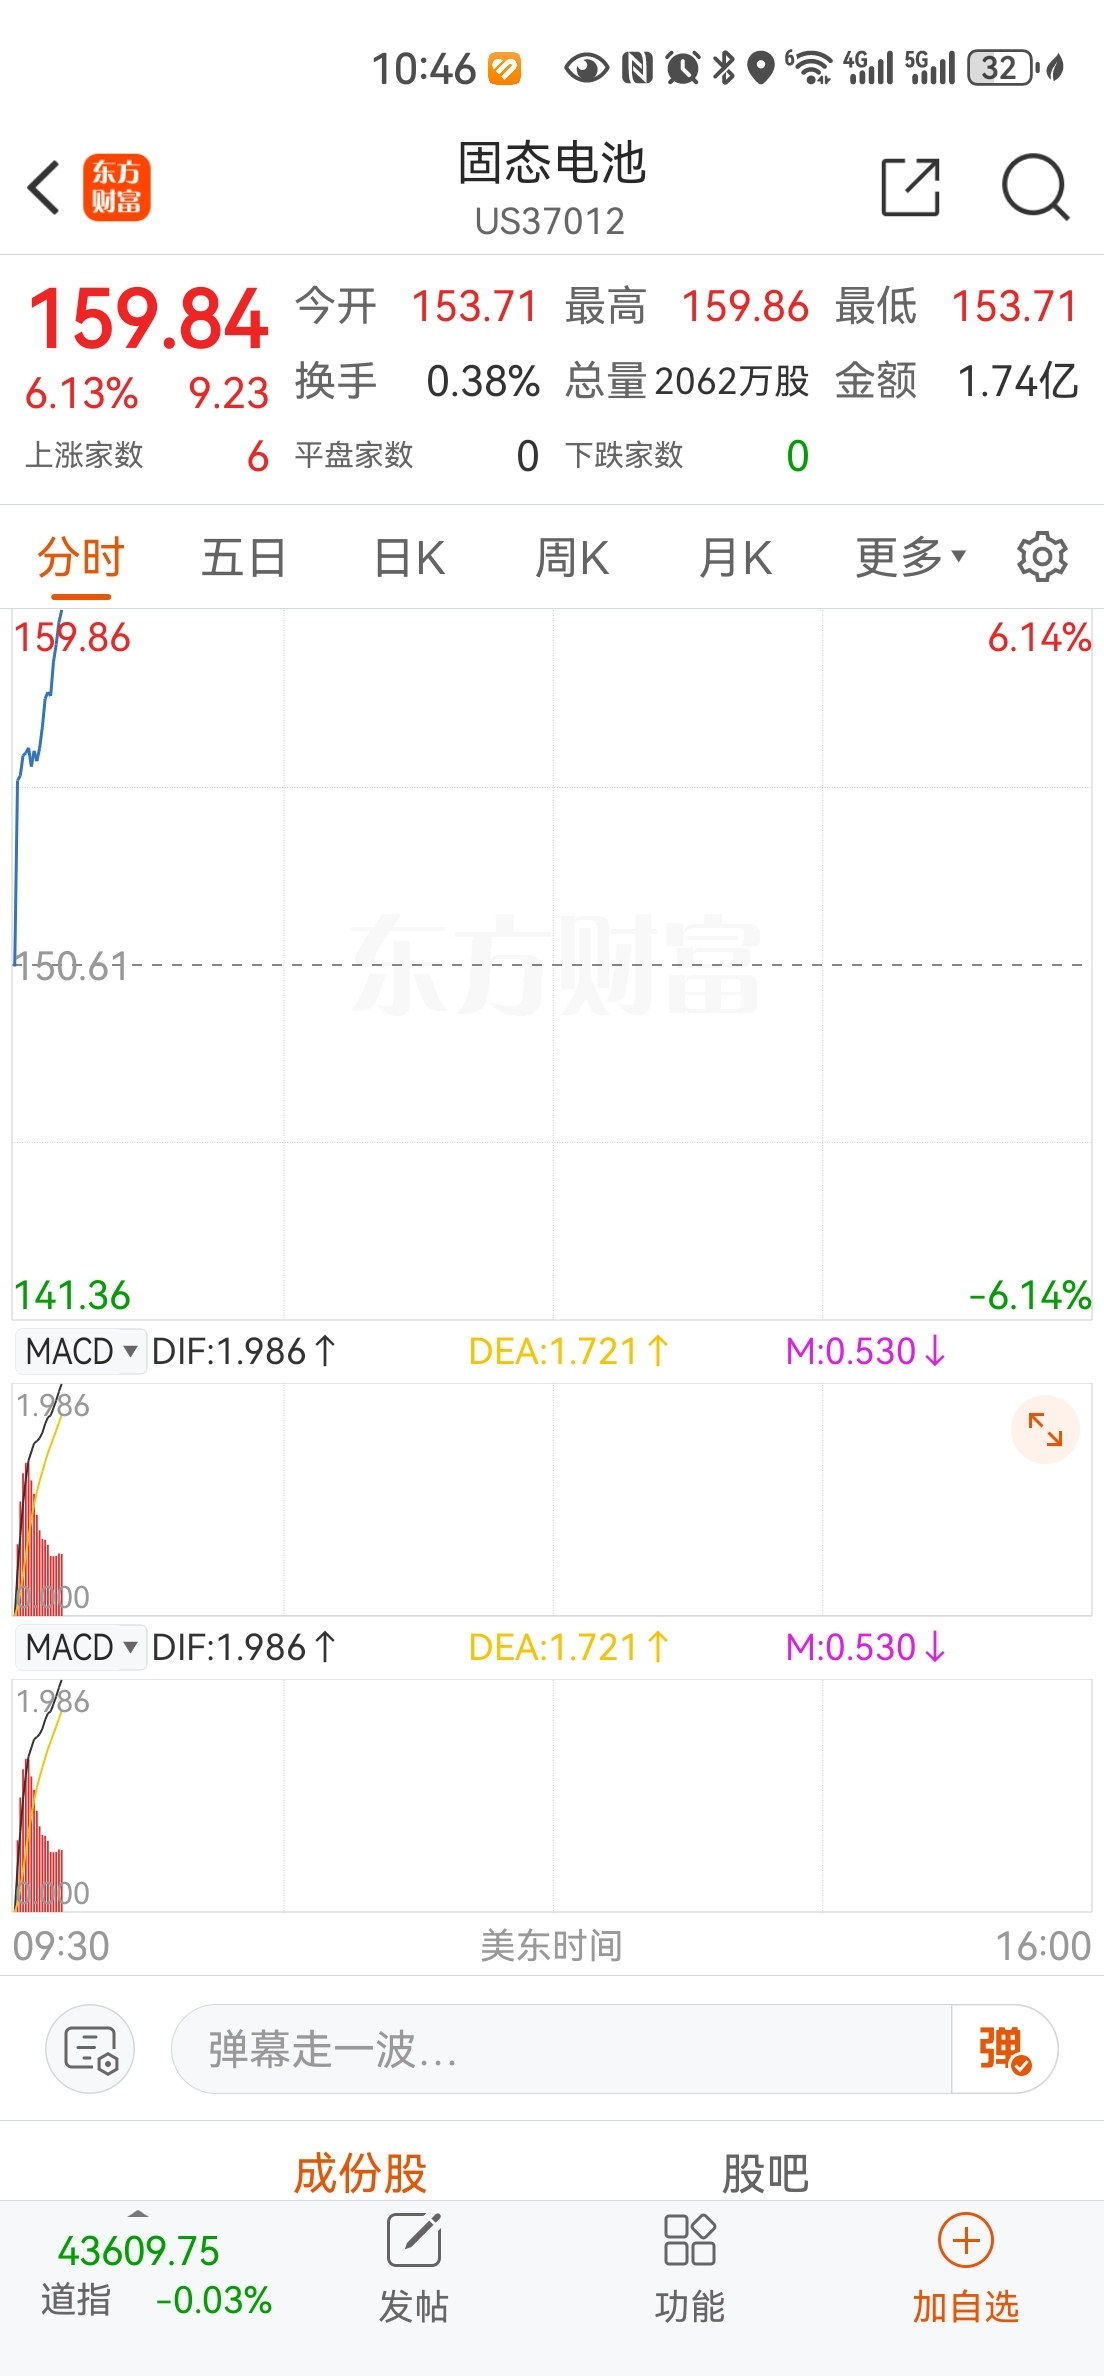Open the first MACD indicator dropdown
The height and width of the screenshot is (2376, 1104).
pos(81,1351)
